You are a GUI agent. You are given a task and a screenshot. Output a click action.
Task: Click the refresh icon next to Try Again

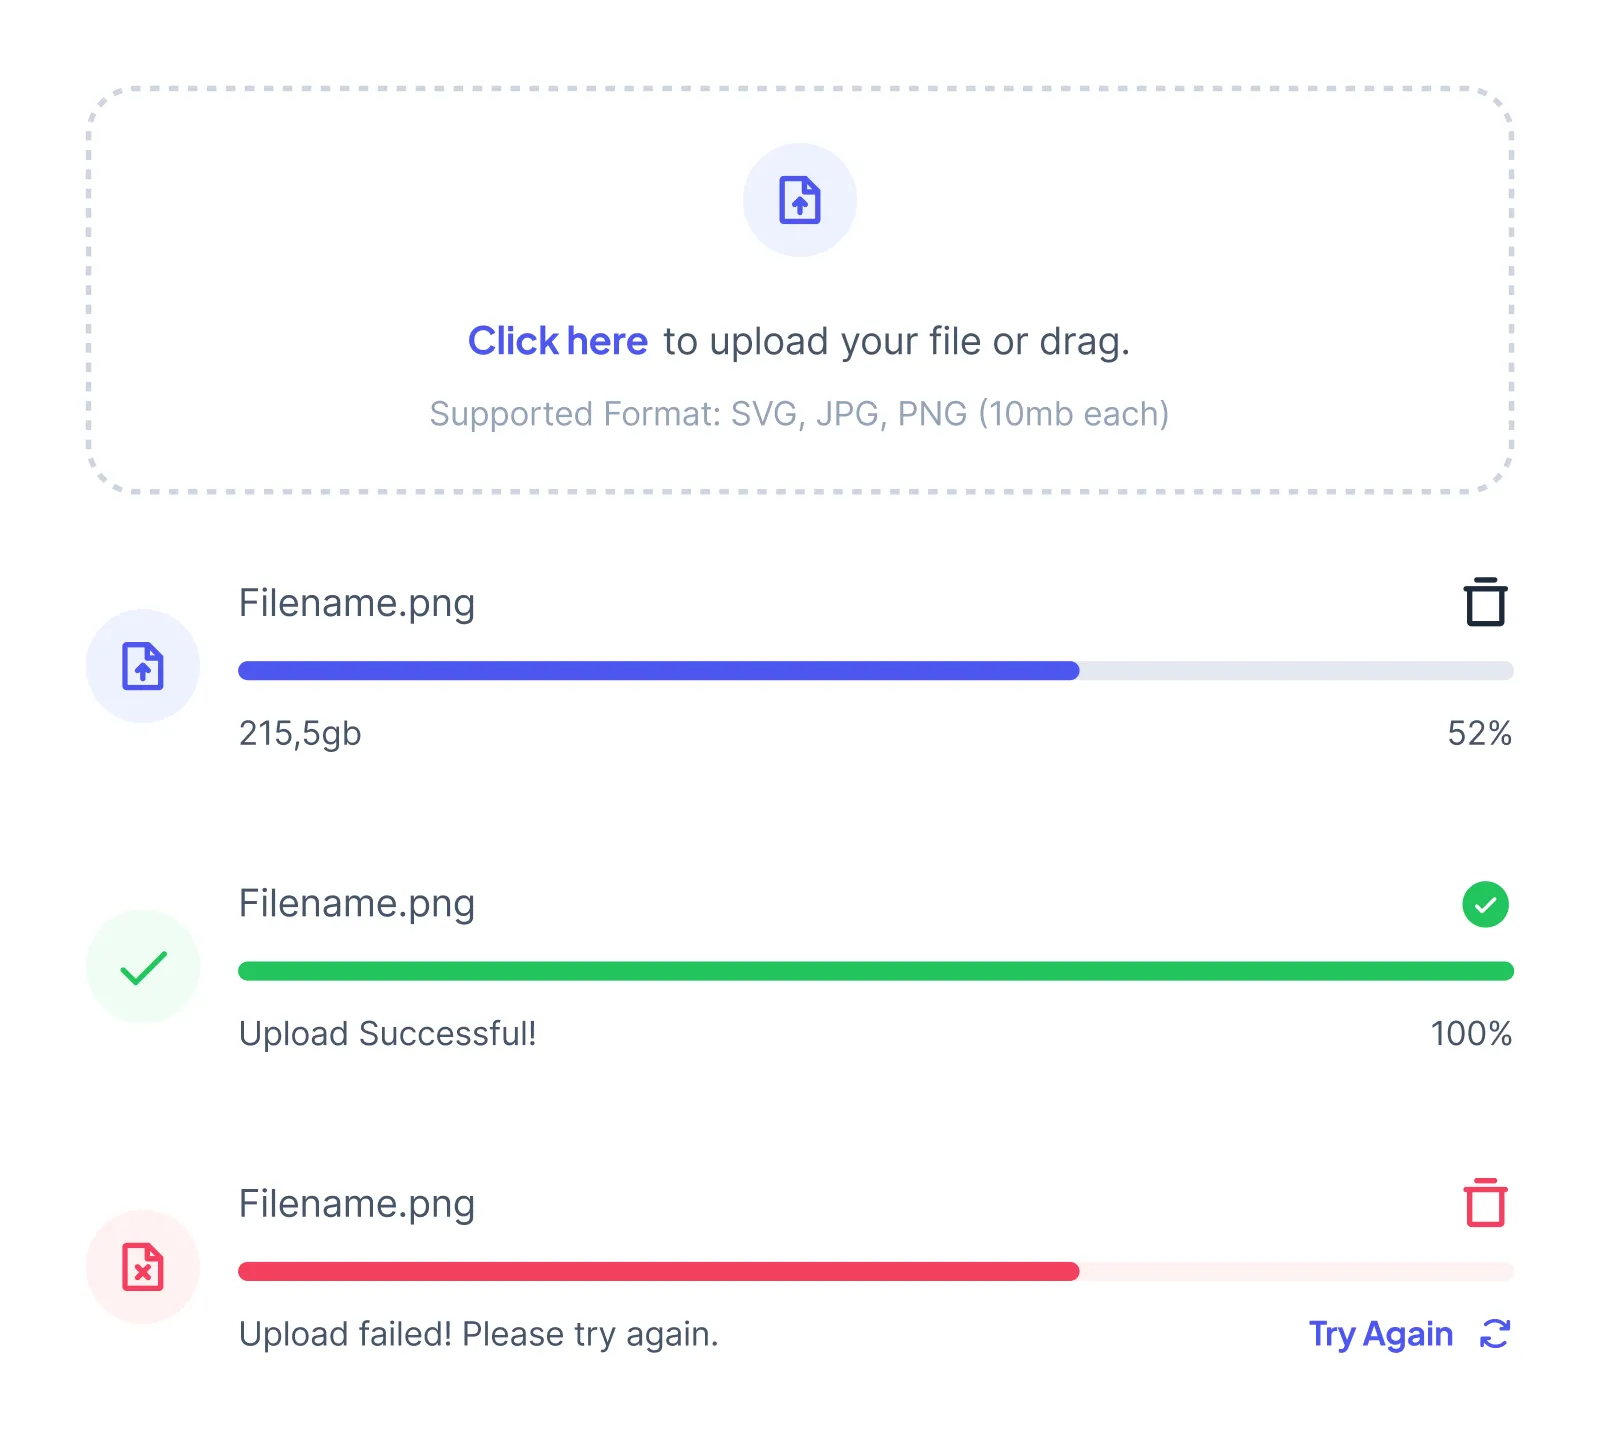(1491, 1334)
